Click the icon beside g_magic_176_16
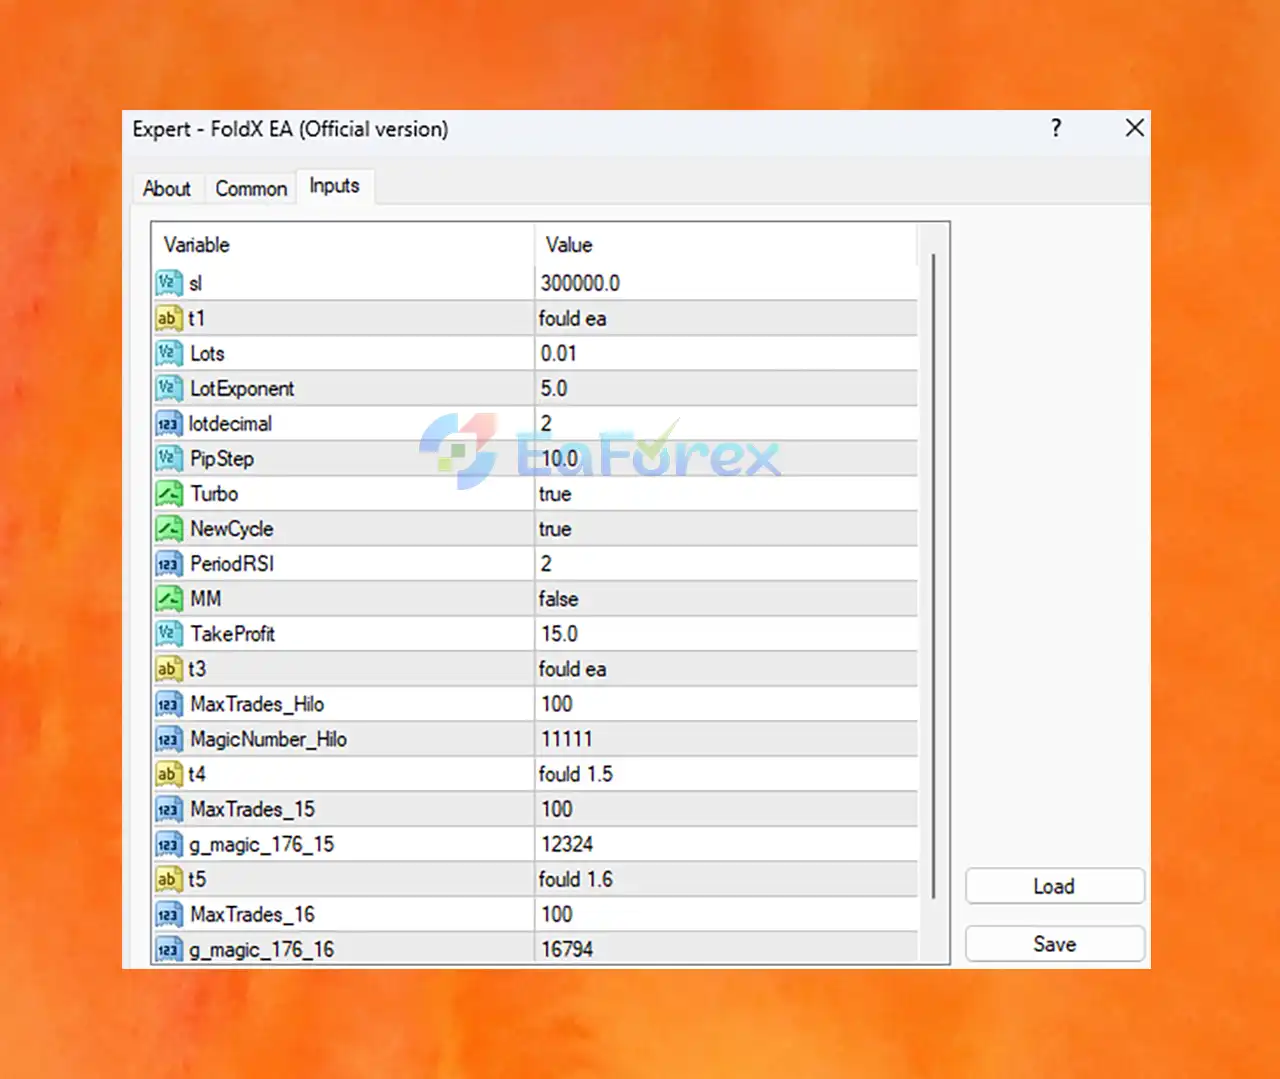1280x1079 pixels. coord(169,948)
